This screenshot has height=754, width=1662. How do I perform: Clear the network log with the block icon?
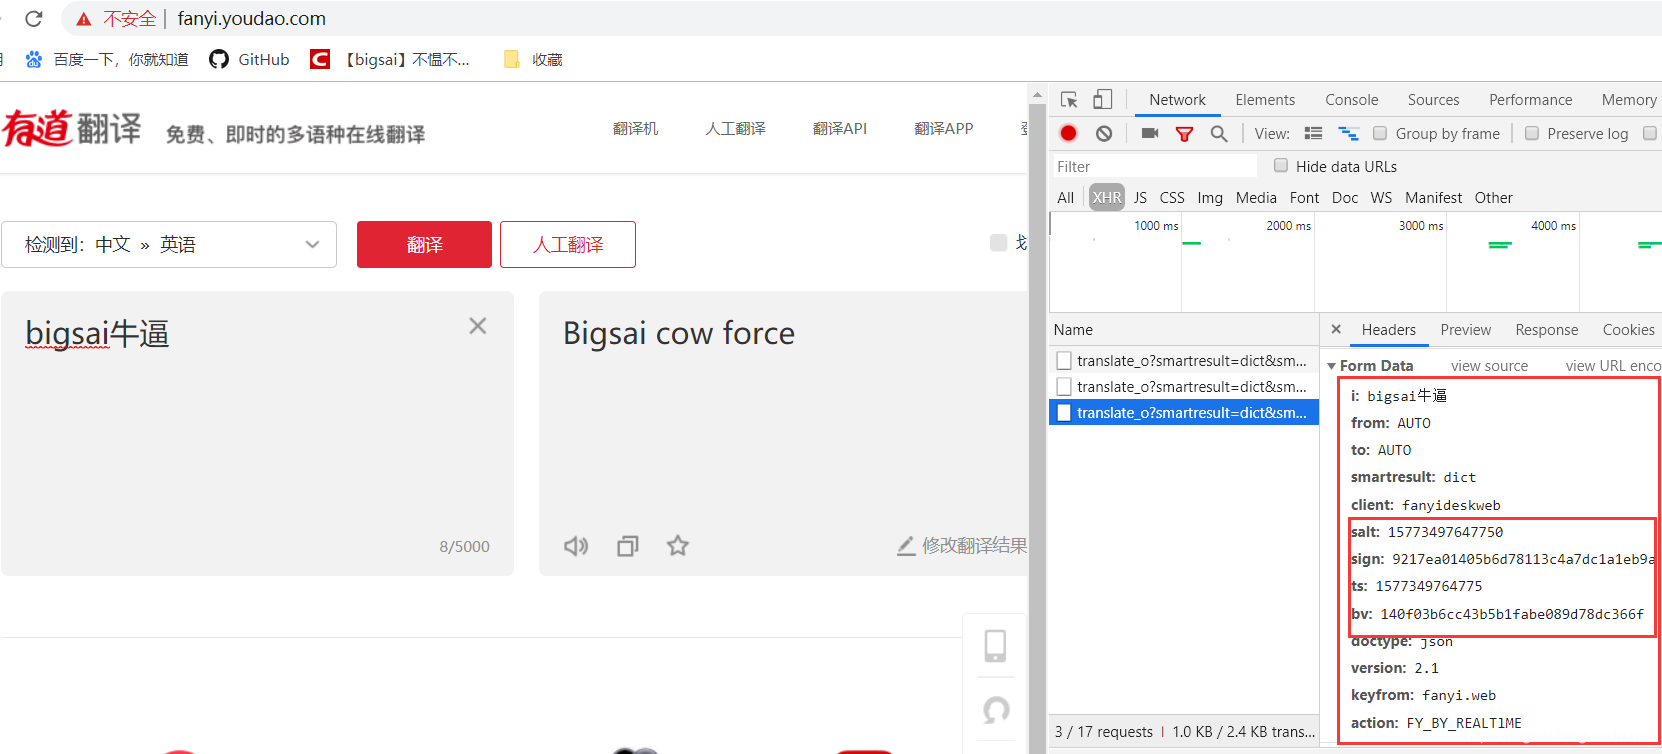click(x=1104, y=133)
